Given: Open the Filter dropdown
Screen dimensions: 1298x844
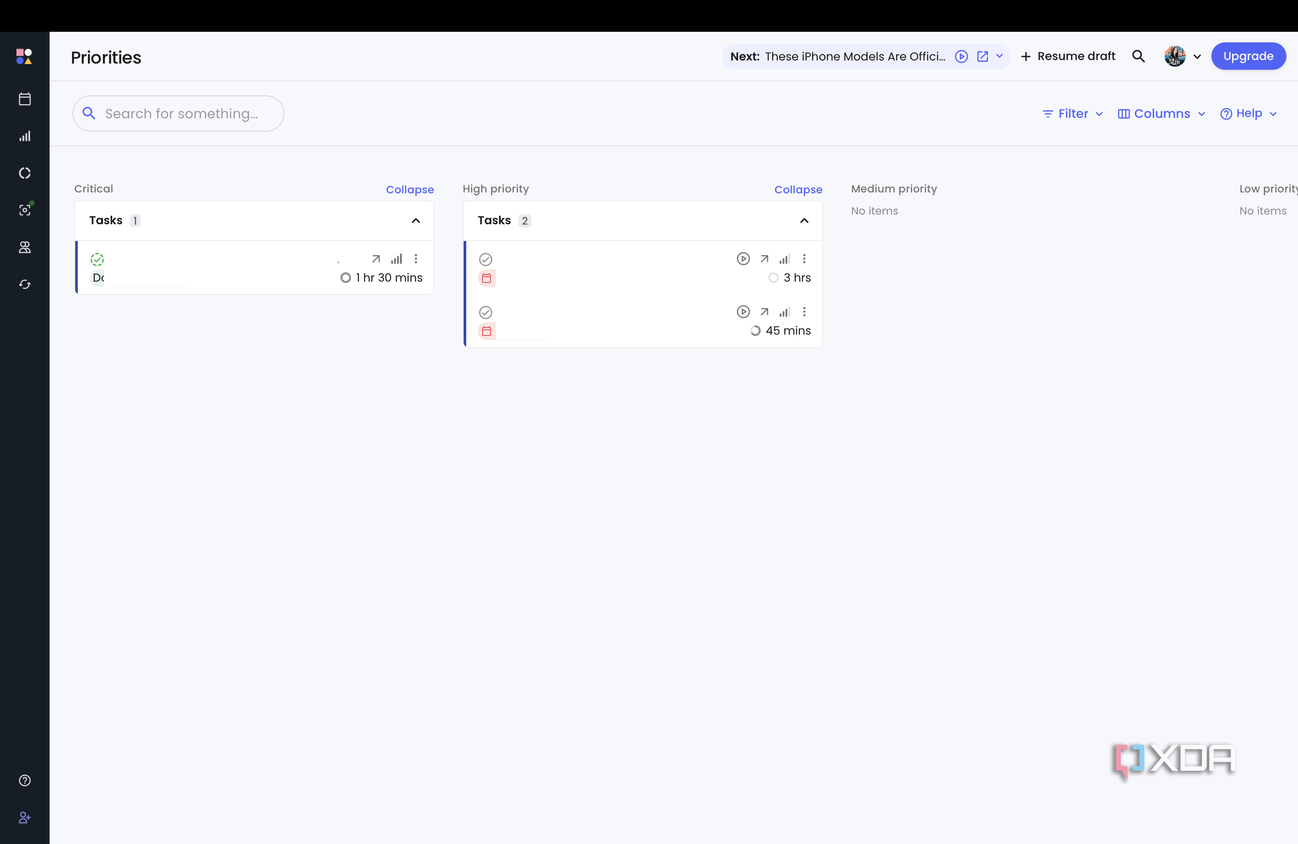Looking at the screenshot, I should 1072,114.
